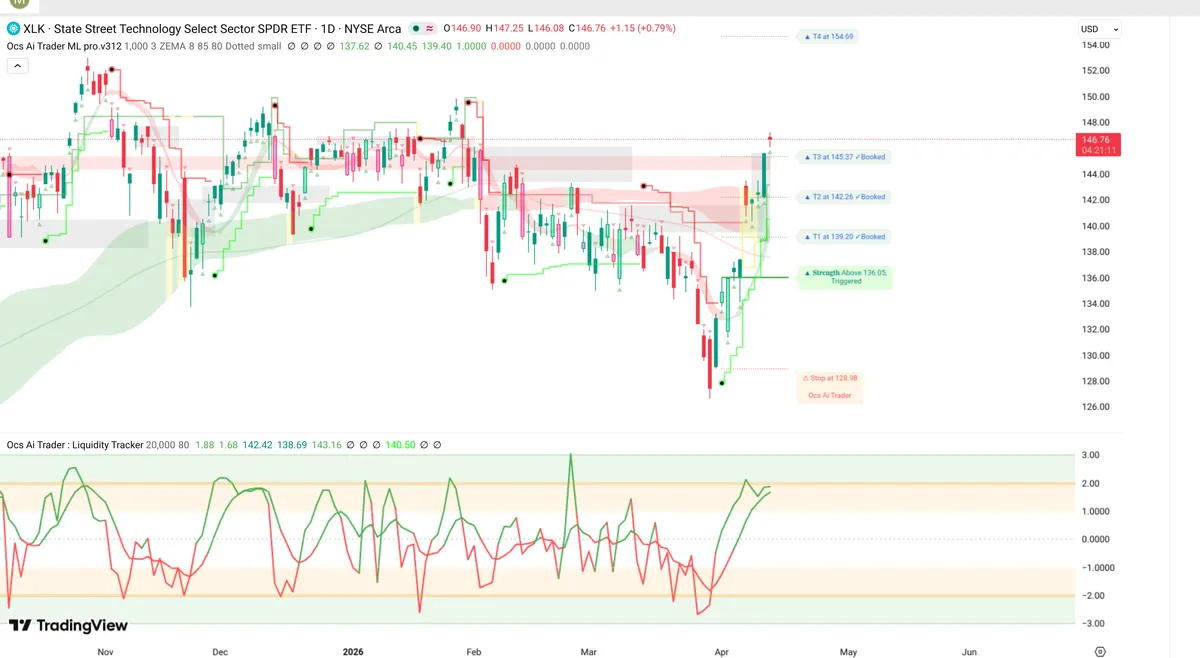Click the T4 at 154.69 target label

click(x=827, y=36)
